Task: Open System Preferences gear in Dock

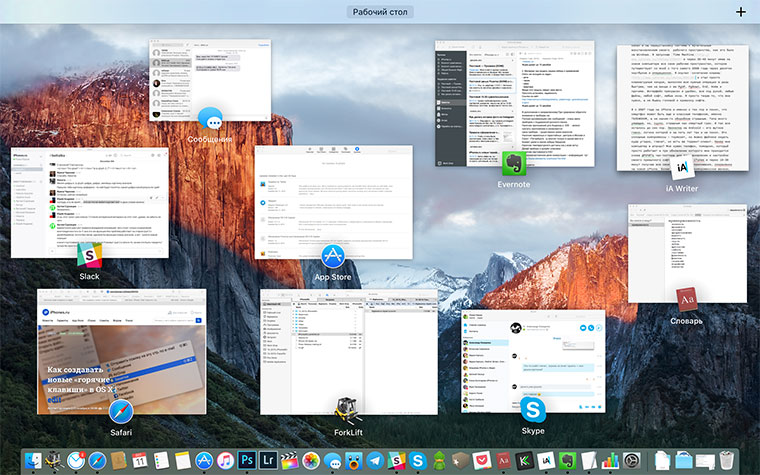Action: (x=632, y=460)
